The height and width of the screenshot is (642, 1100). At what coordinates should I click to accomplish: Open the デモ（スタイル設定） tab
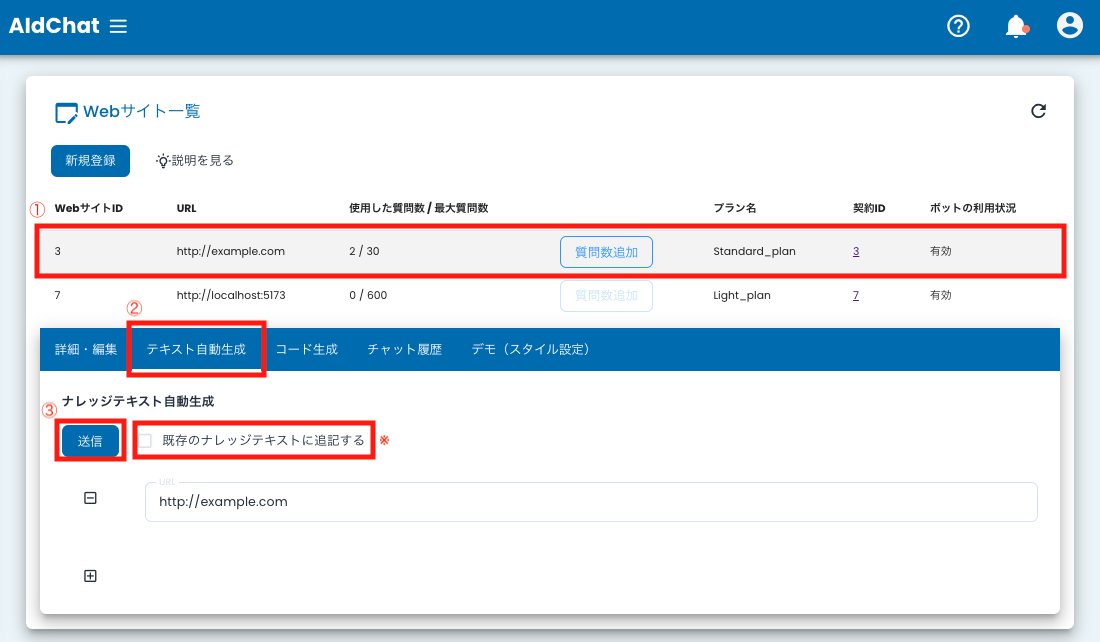coord(531,350)
